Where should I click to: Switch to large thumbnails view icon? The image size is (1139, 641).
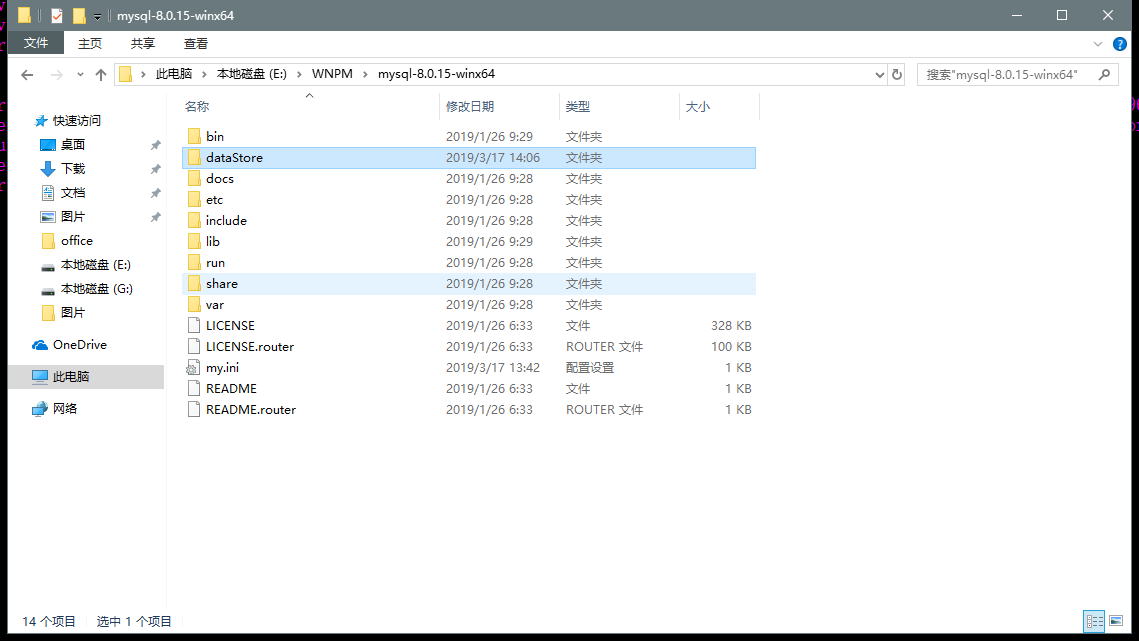1116,621
